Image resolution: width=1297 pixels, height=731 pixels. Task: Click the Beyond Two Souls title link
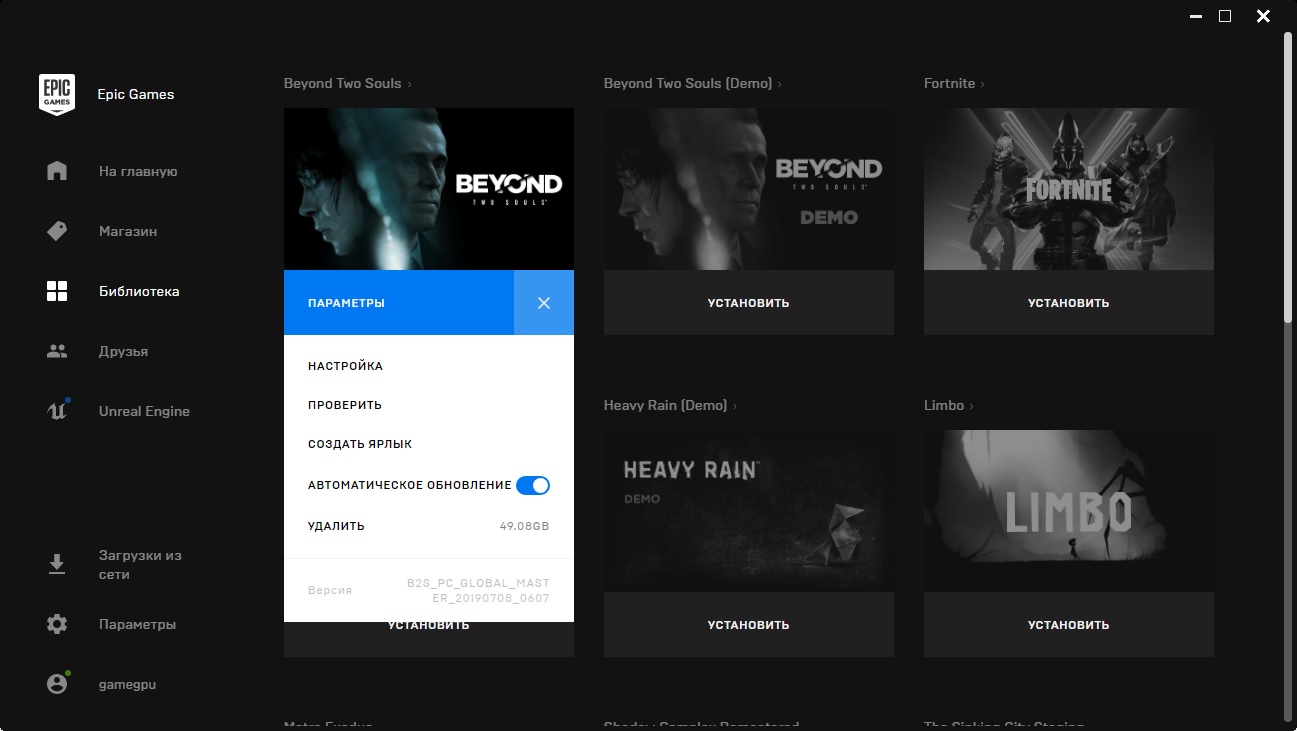[342, 84]
